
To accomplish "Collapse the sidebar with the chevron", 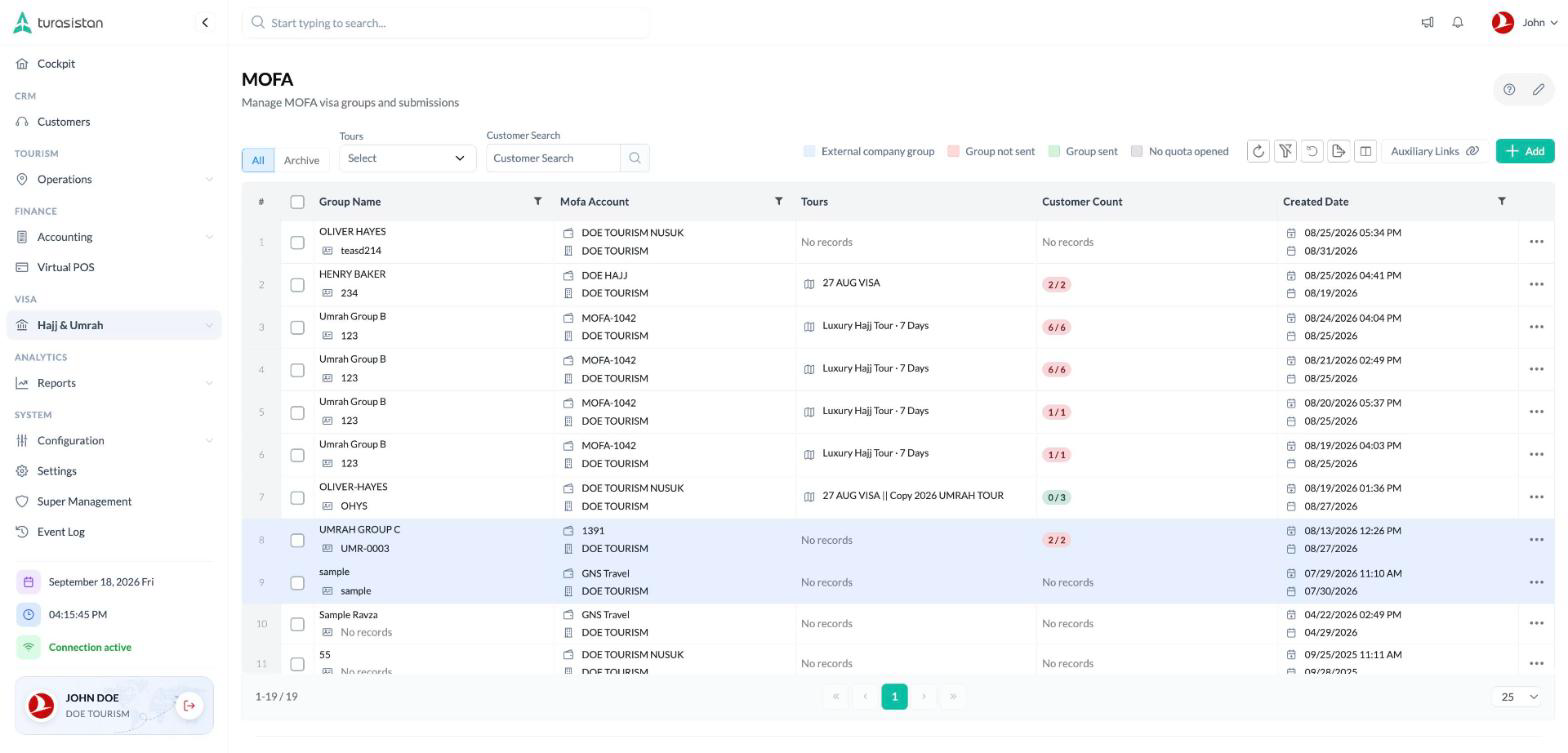I will [205, 22].
